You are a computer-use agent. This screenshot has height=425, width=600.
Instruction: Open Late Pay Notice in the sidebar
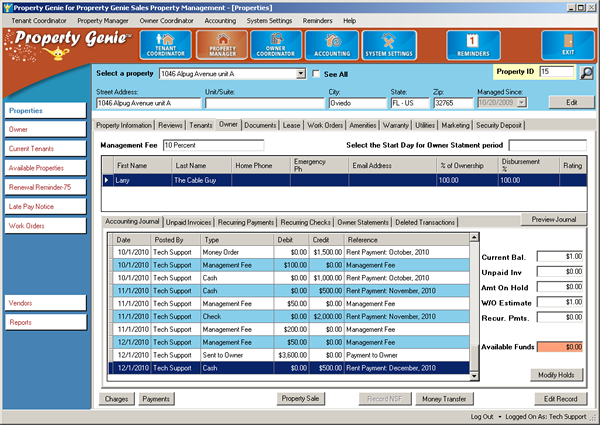[46, 207]
